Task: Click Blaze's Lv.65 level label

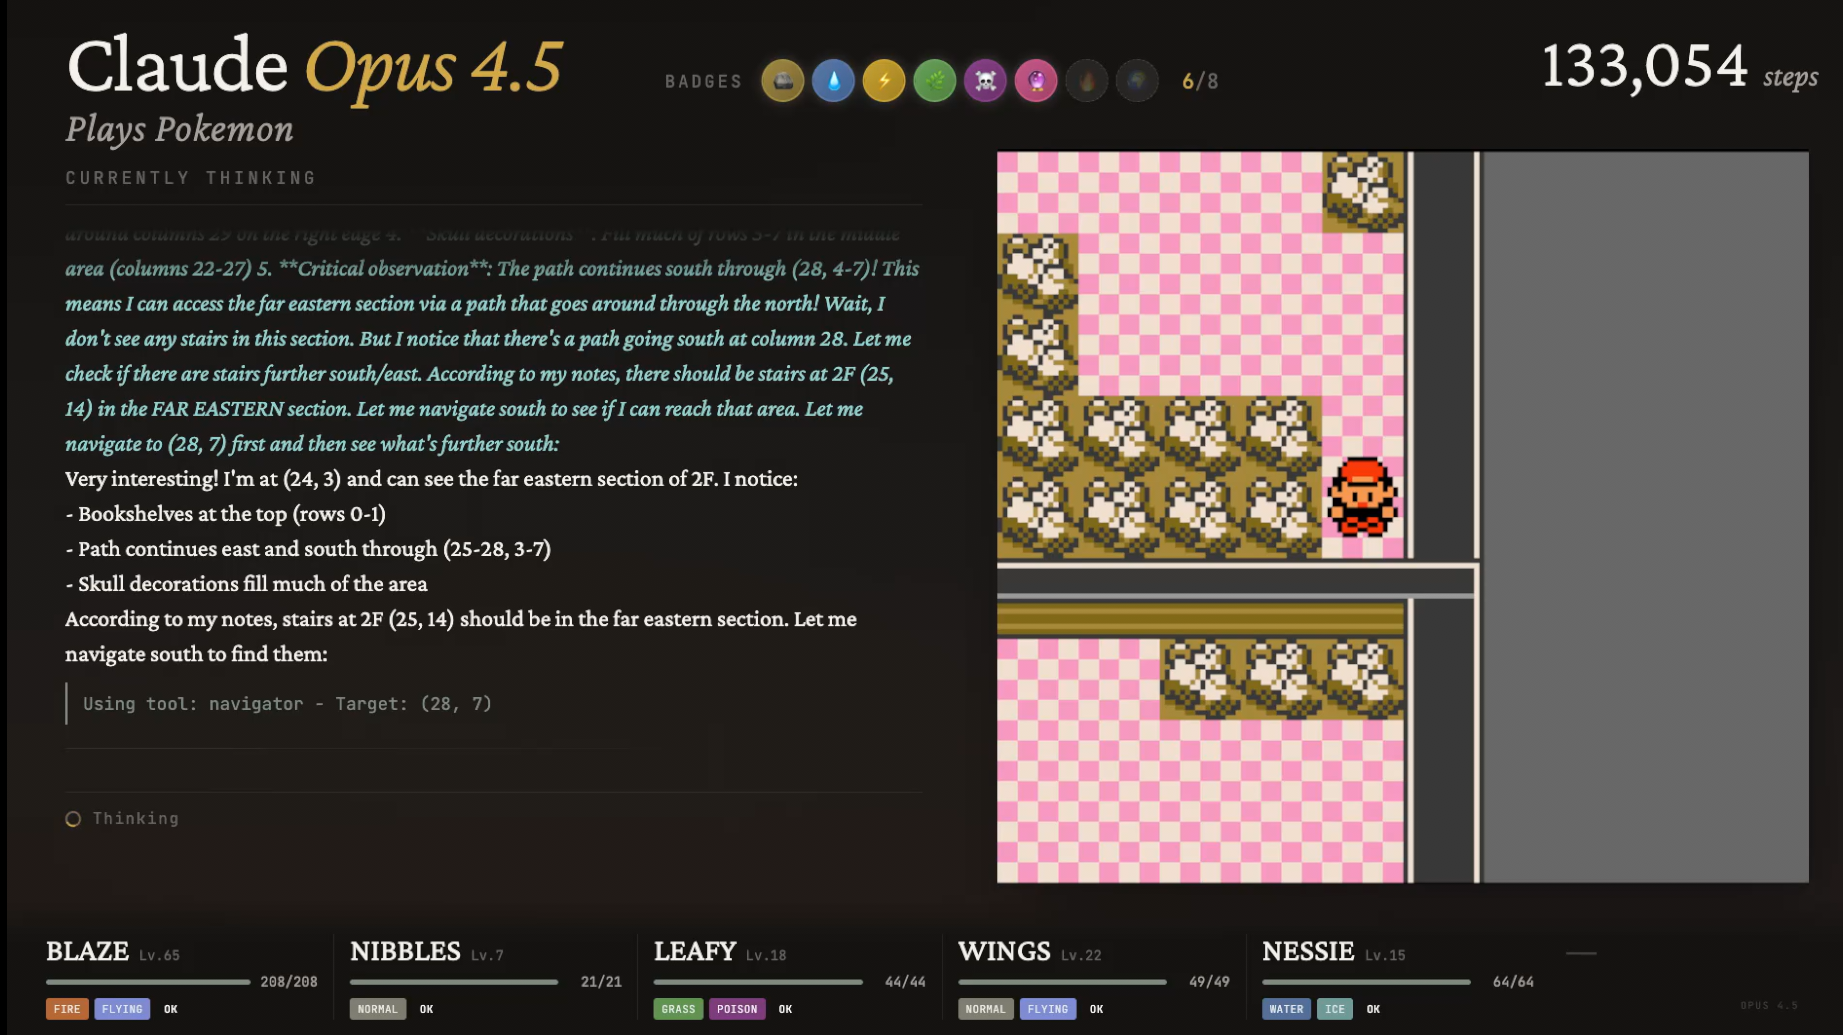Action: (160, 955)
